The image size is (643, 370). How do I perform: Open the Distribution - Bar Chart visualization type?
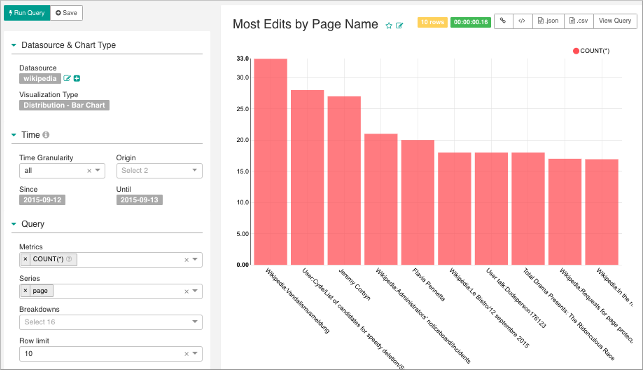pos(64,105)
